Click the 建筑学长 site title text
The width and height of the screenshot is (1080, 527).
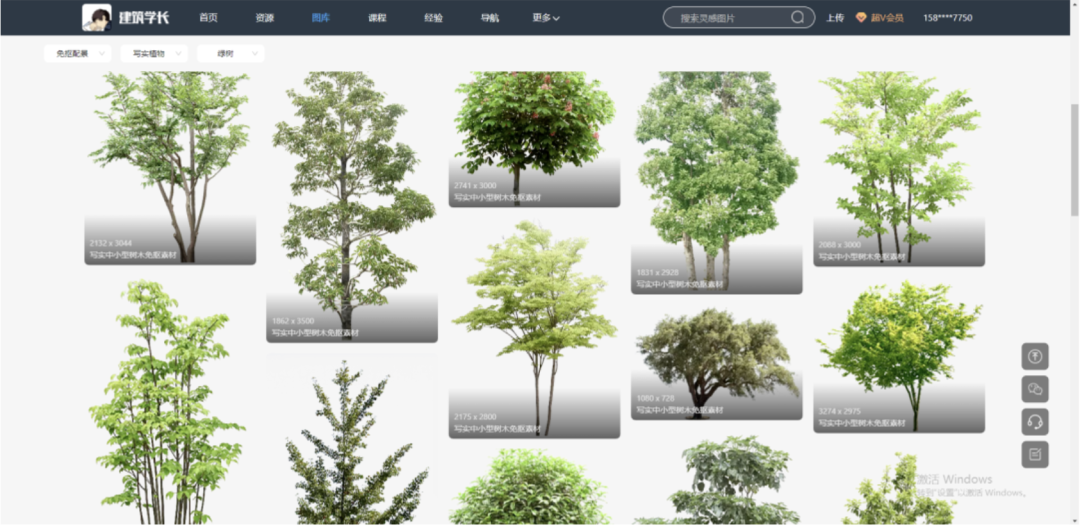coord(143,18)
